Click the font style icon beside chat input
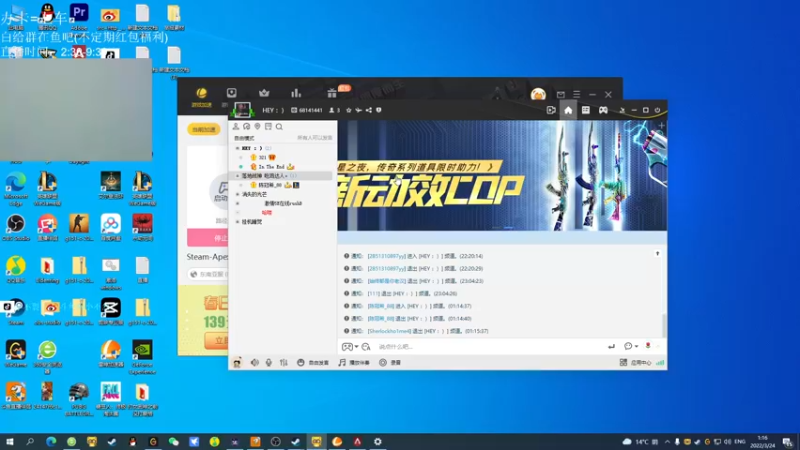Viewport: 800px width, 450px height. (x=366, y=347)
